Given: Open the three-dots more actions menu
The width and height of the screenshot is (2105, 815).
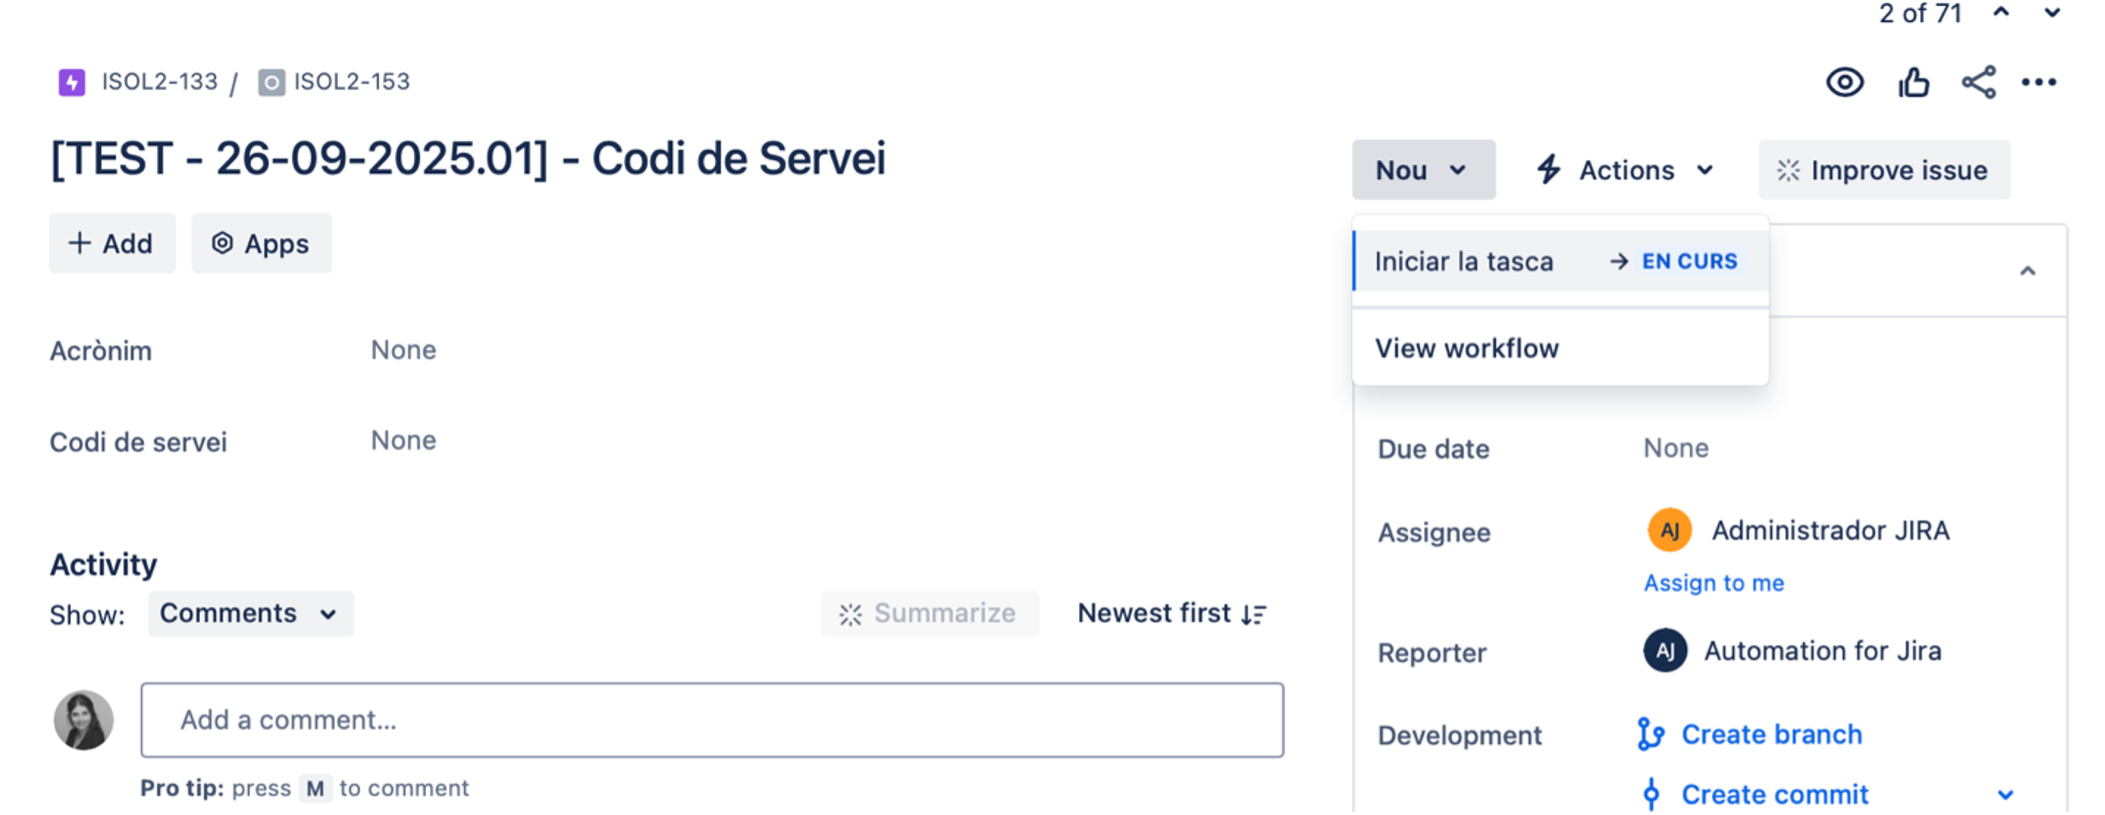Looking at the screenshot, I should click(2039, 82).
